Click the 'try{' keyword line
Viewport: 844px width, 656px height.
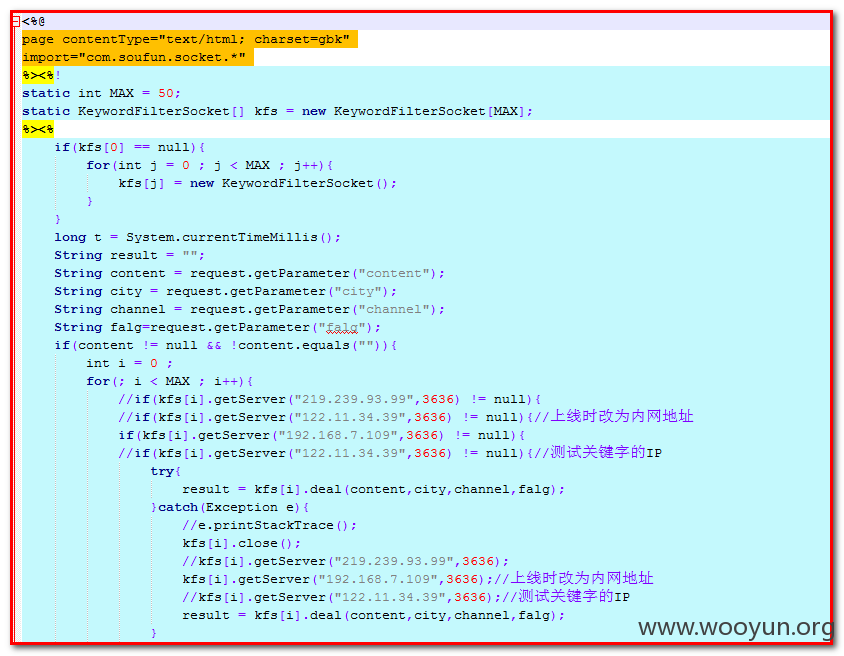(166, 471)
